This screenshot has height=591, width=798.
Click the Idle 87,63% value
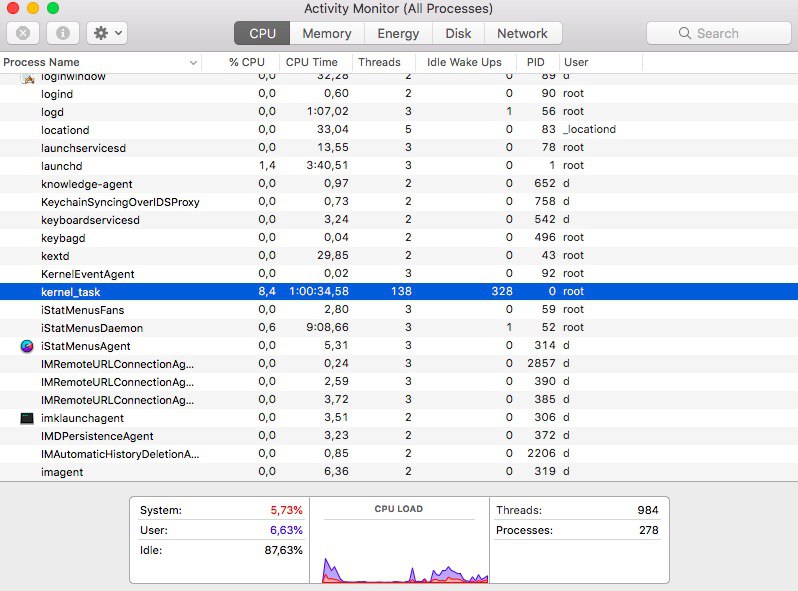click(283, 550)
